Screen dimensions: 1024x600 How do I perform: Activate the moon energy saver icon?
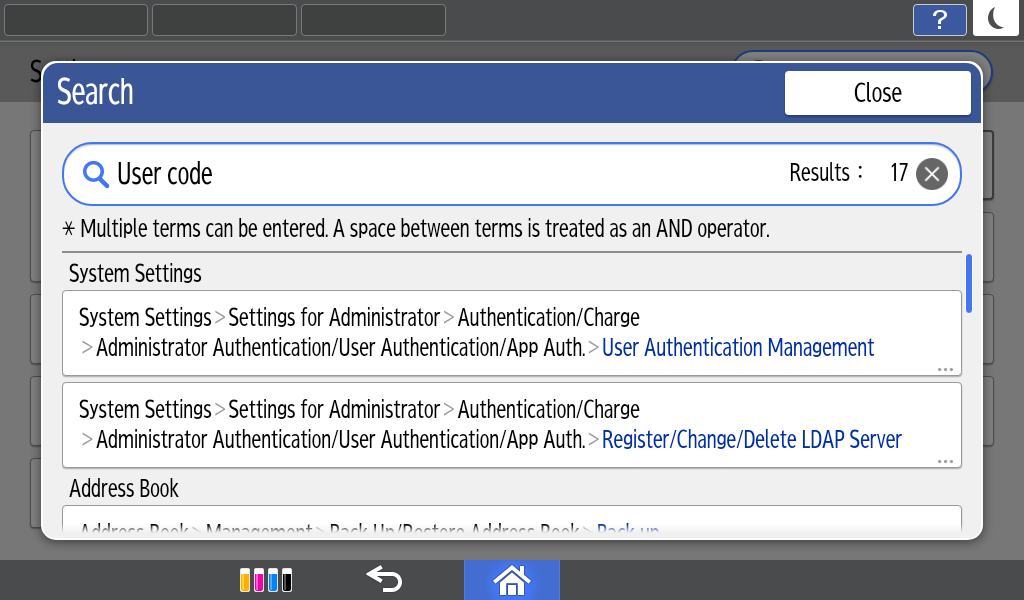pyautogui.click(x=995, y=19)
